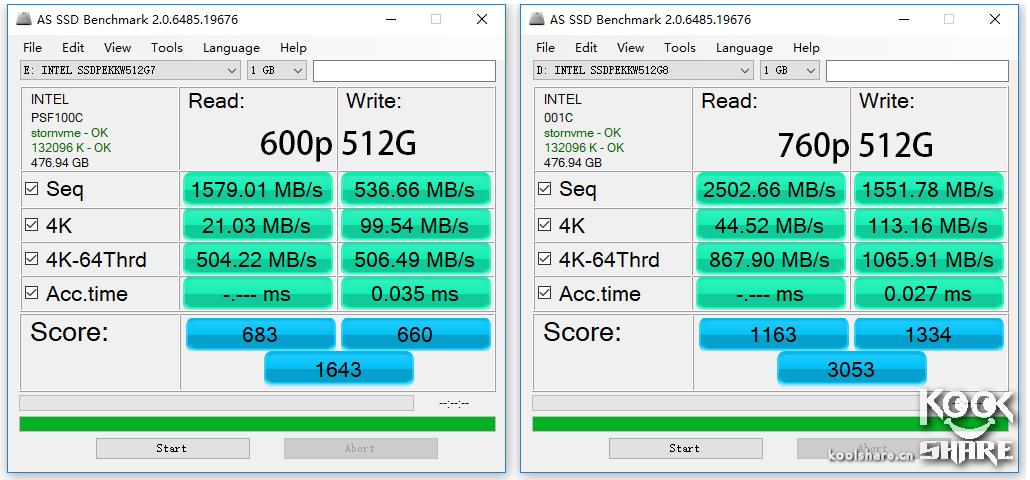1030x480 pixels.
Task: Click the 4K-64Thrd read result 504.22 MB/s
Action: pos(258,259)
